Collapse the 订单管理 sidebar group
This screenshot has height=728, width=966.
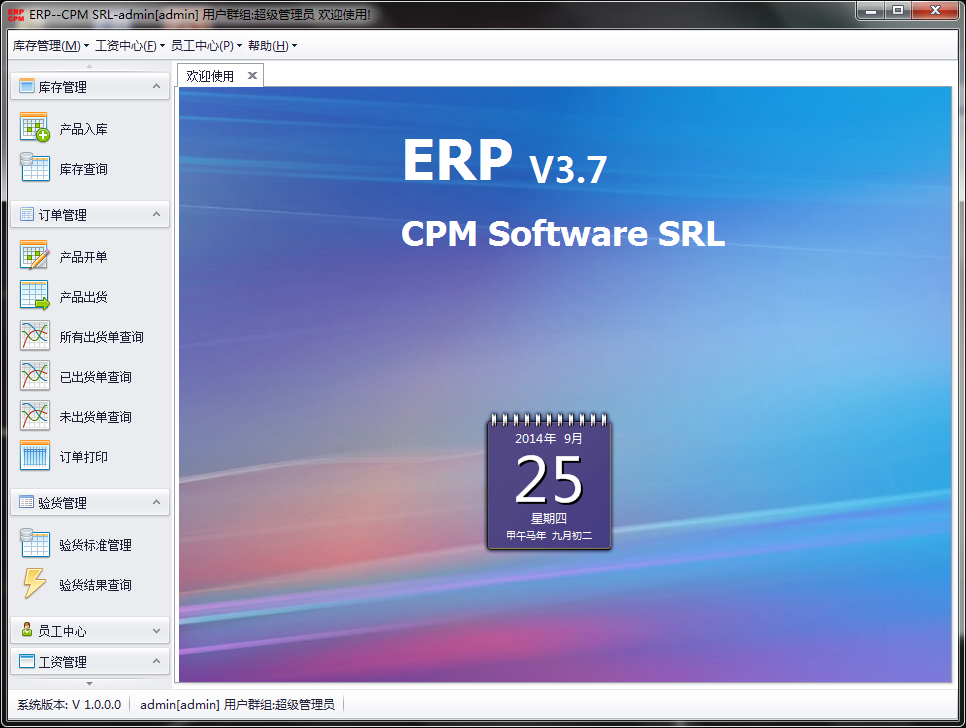156,214
